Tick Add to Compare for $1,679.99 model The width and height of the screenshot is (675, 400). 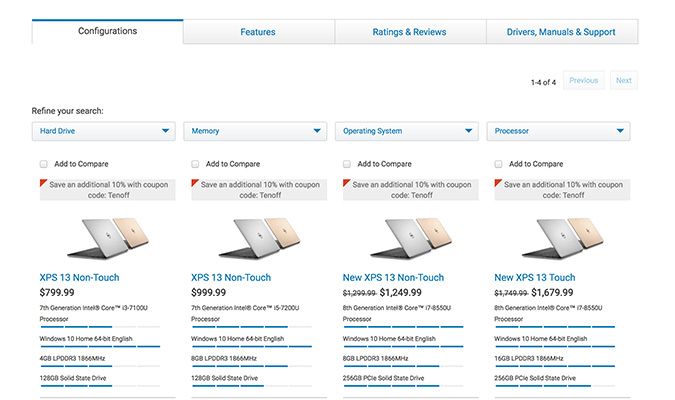(498, 164)
